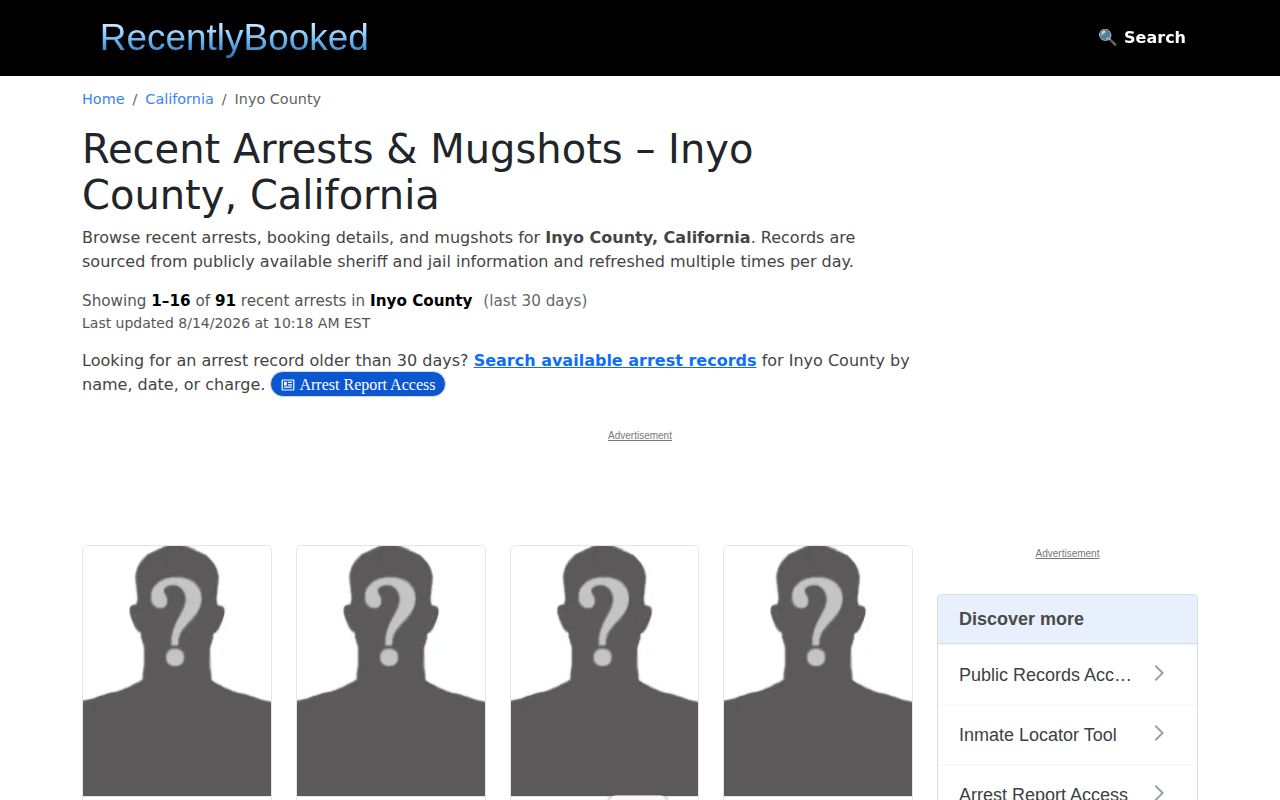Click the Search label in the header
The image size is (1280, 800).
(1154, 37)
